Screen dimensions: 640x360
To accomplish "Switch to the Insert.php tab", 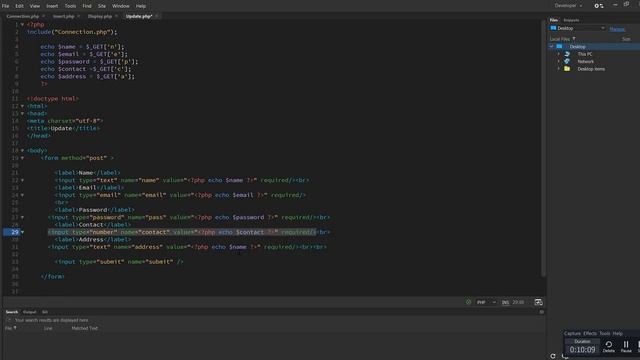I will coord(63,16).
